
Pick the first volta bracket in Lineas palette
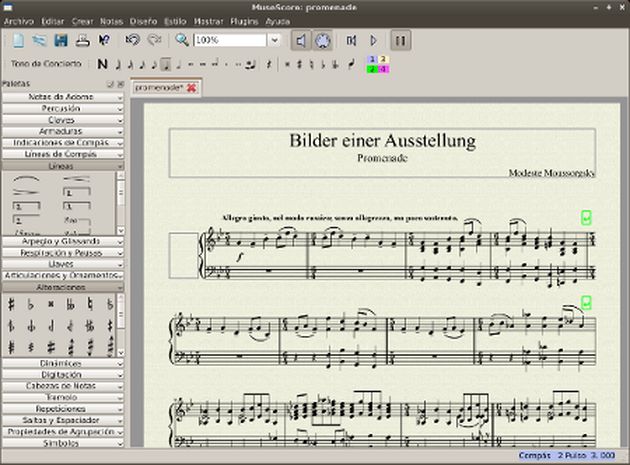click(x=77, y=192)
